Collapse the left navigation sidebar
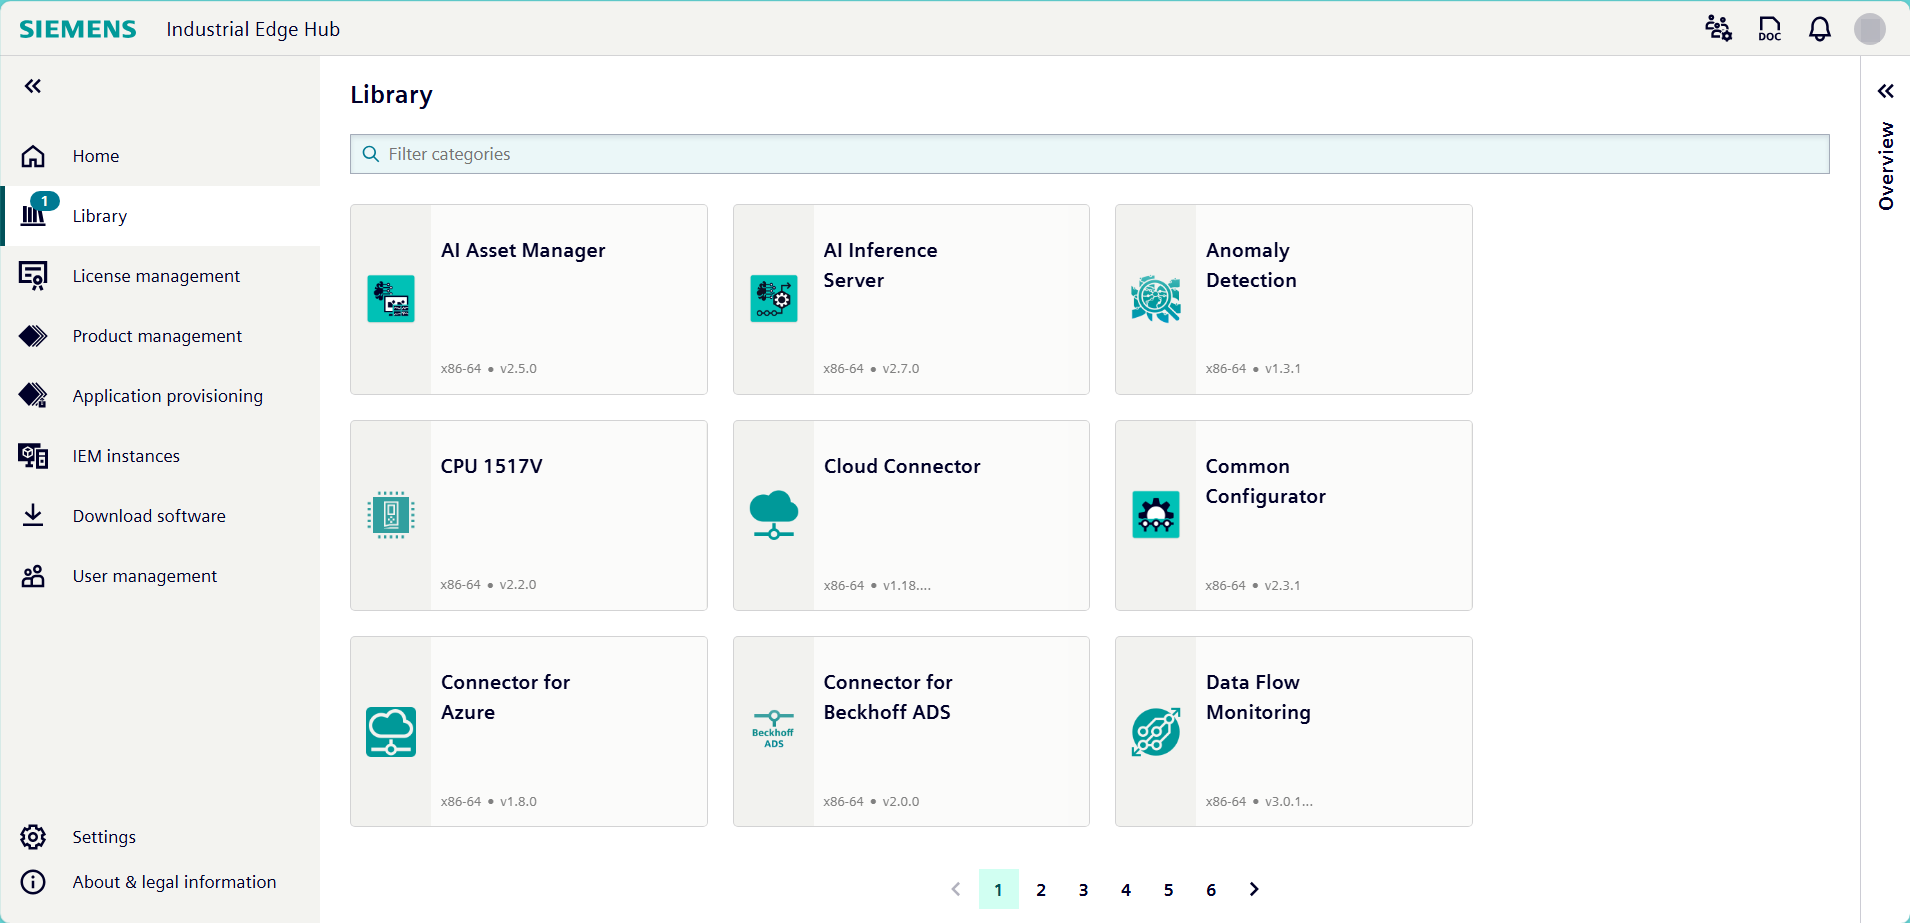This screenshot has width=1910, height=923. pos(33,87)
